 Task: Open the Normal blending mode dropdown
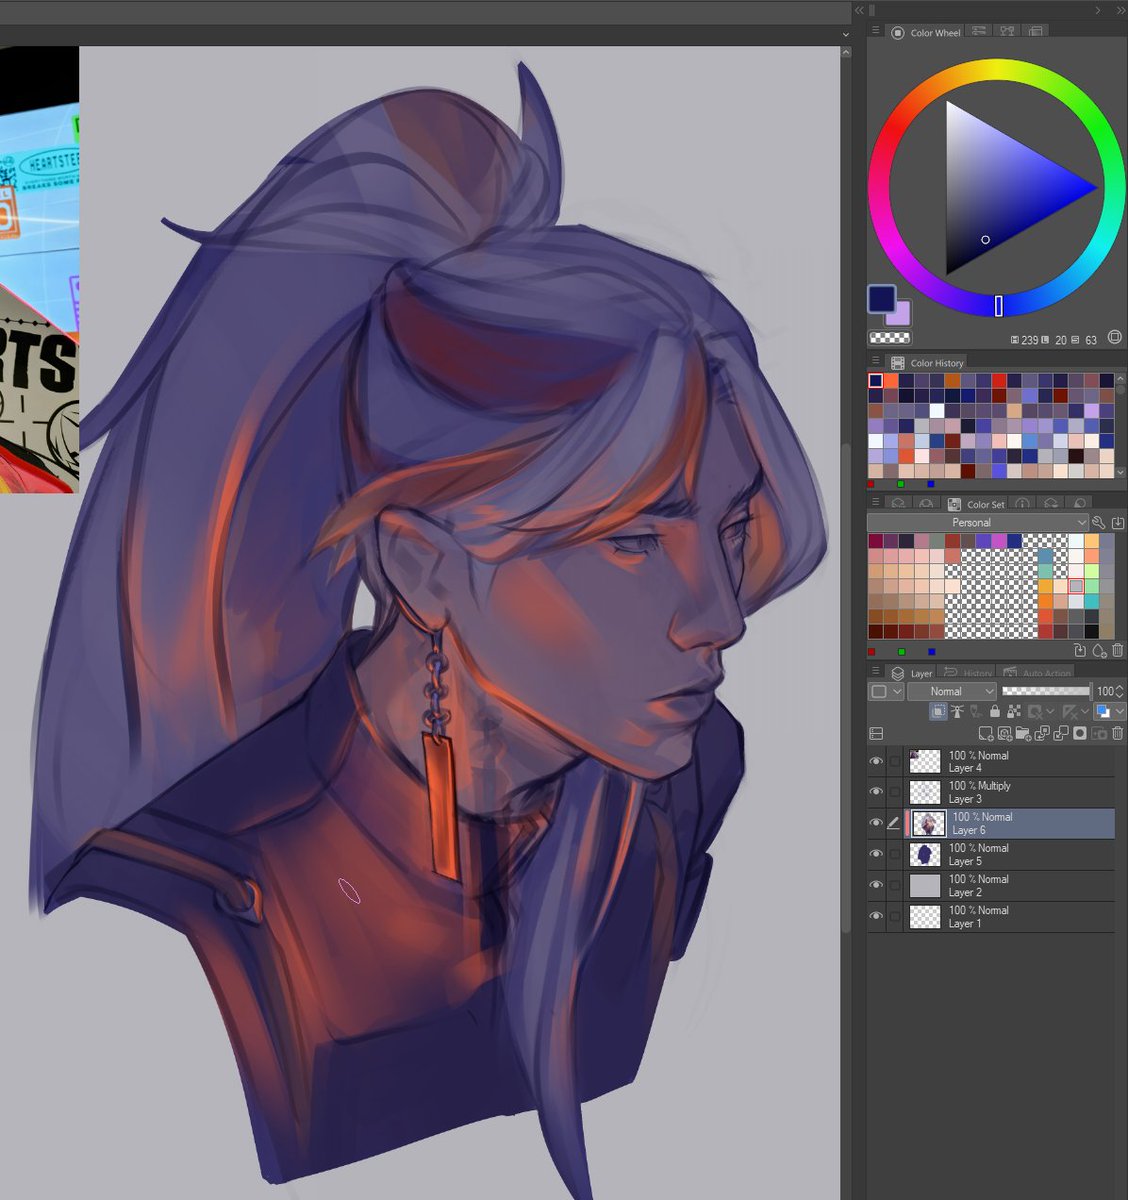pos(952,691)
